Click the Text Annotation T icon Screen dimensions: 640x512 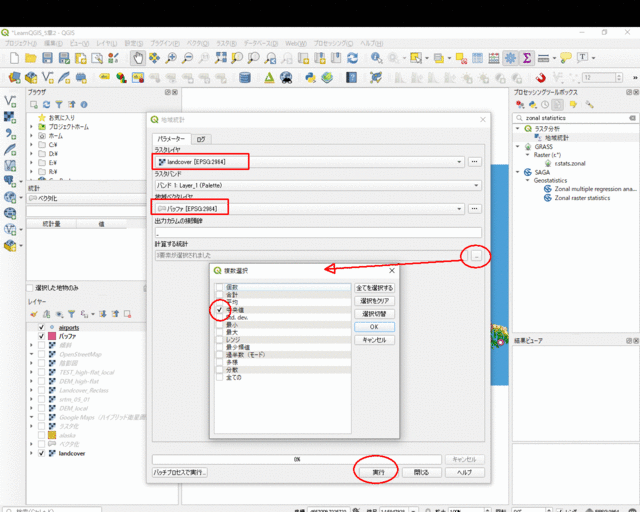582,58
